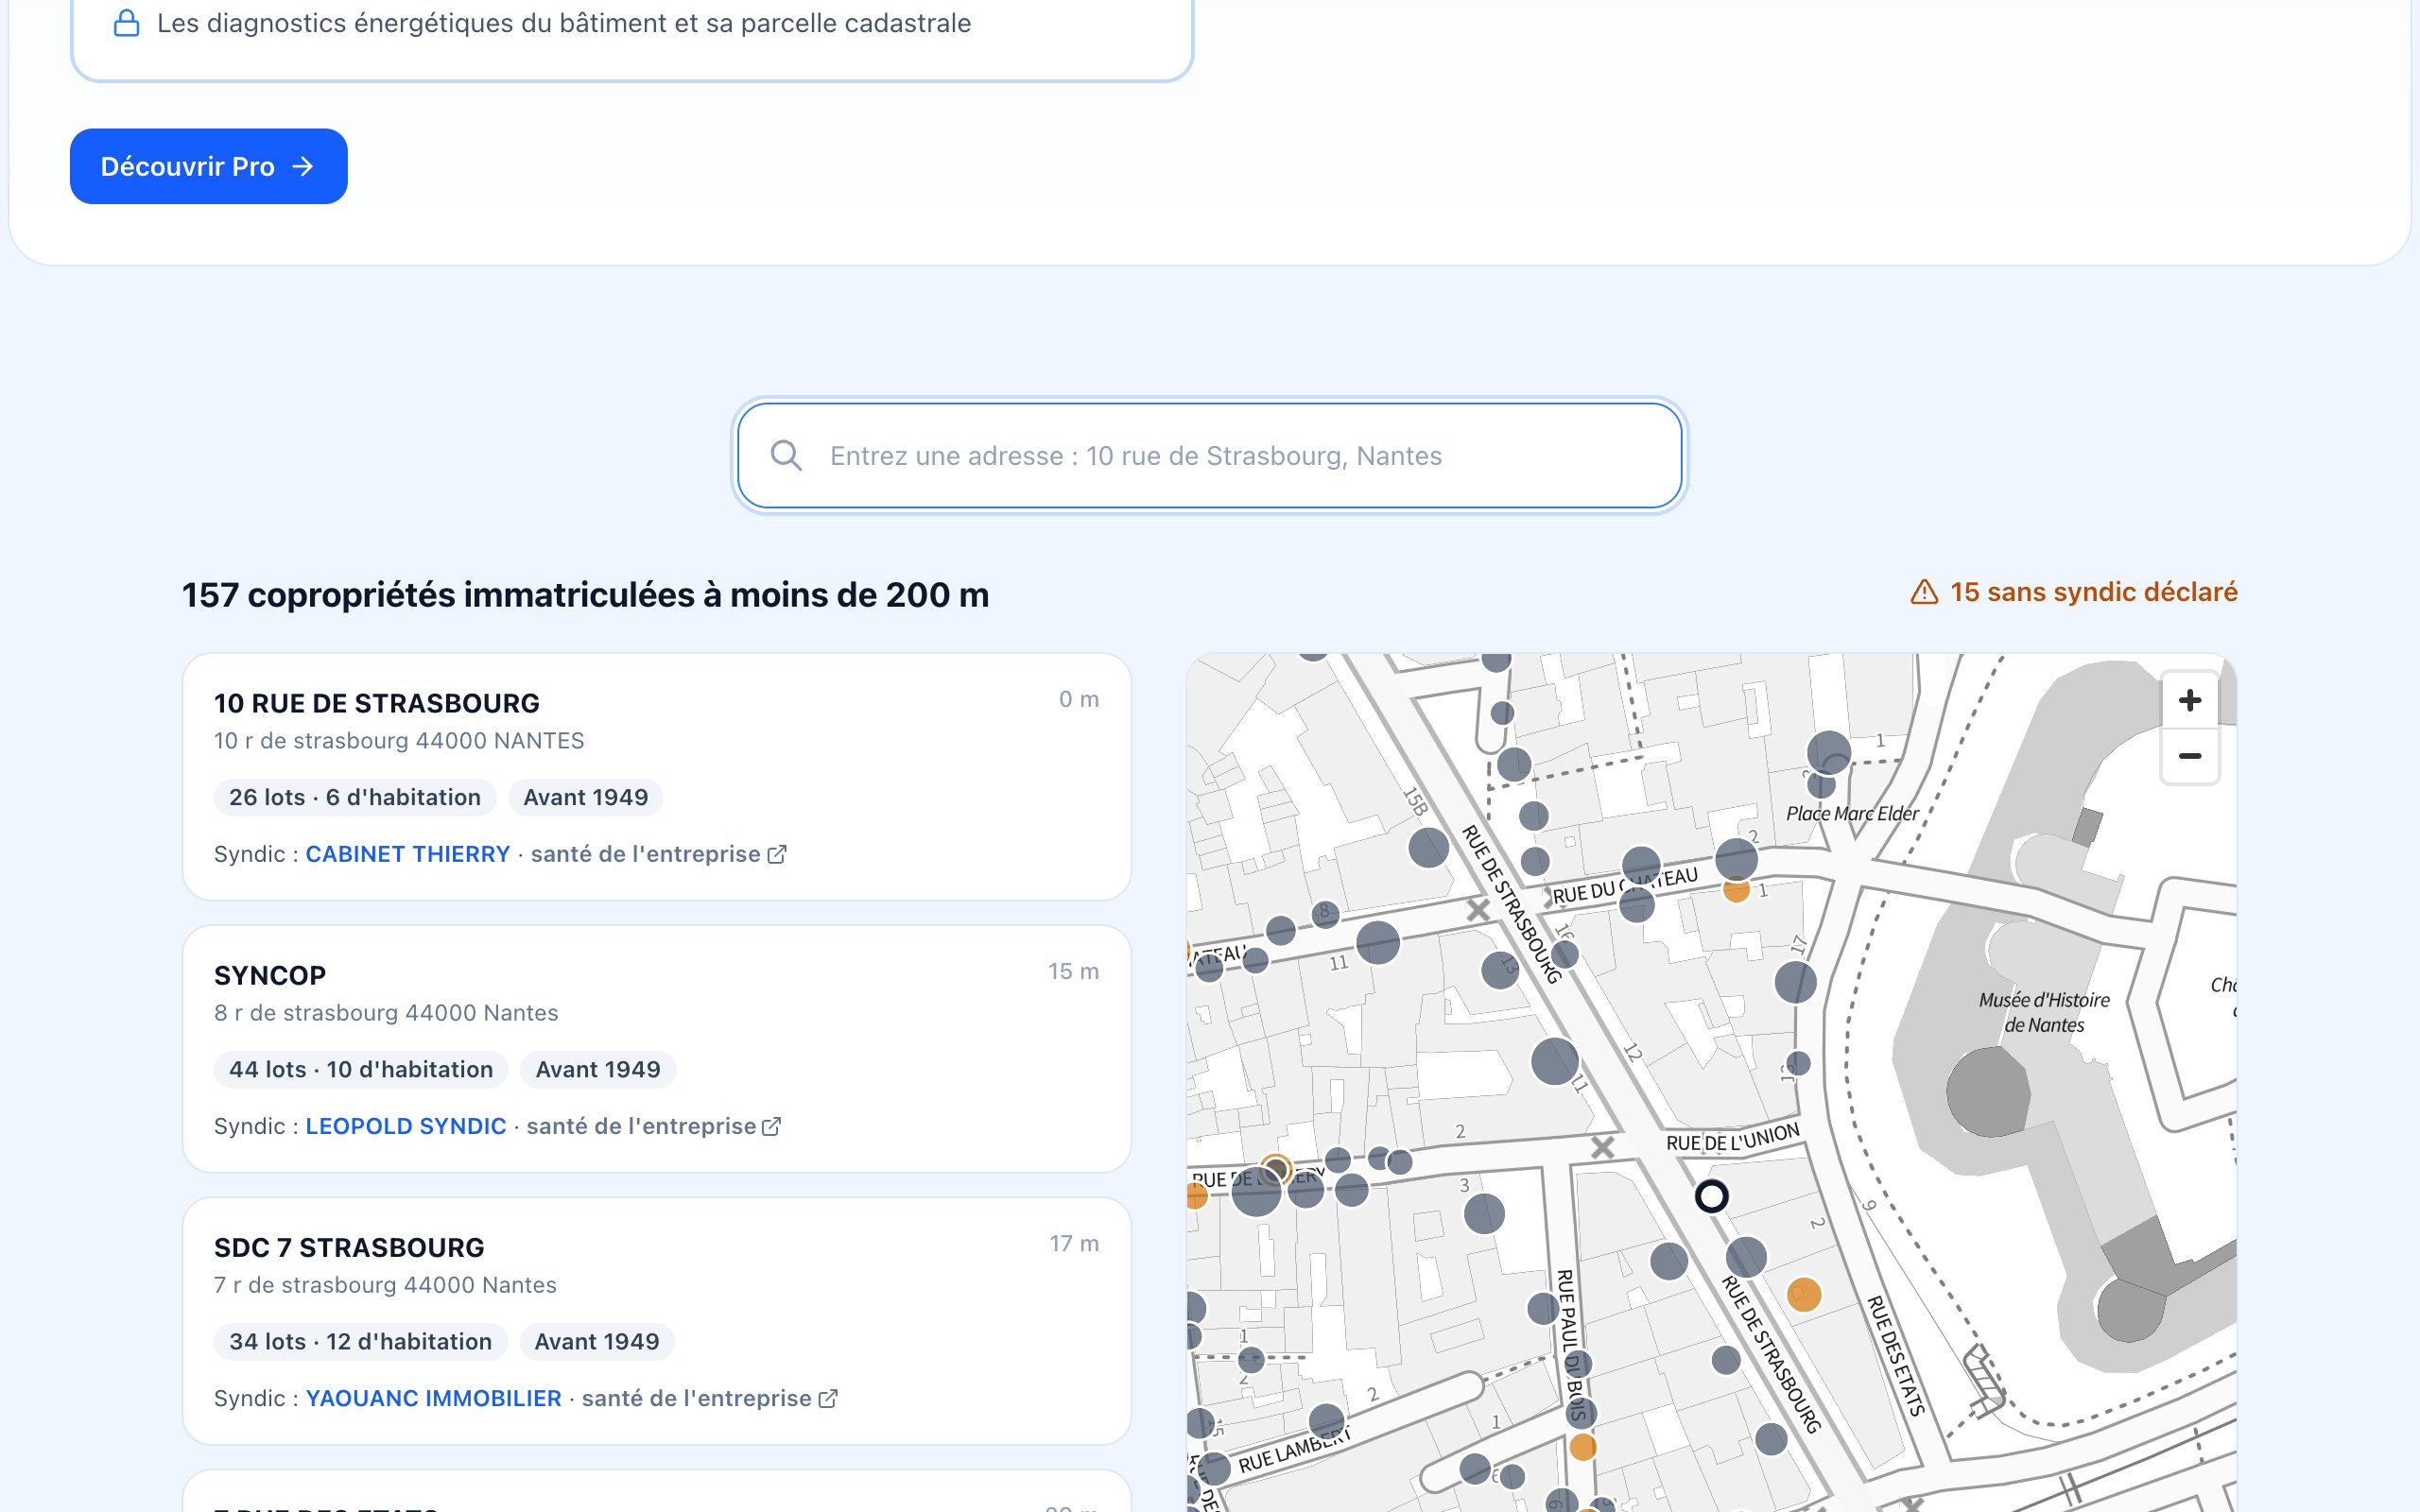Open LEOPOLD SYNDIC link
This screenshot has width=2420, height=1512.
tap(405, 1126)
